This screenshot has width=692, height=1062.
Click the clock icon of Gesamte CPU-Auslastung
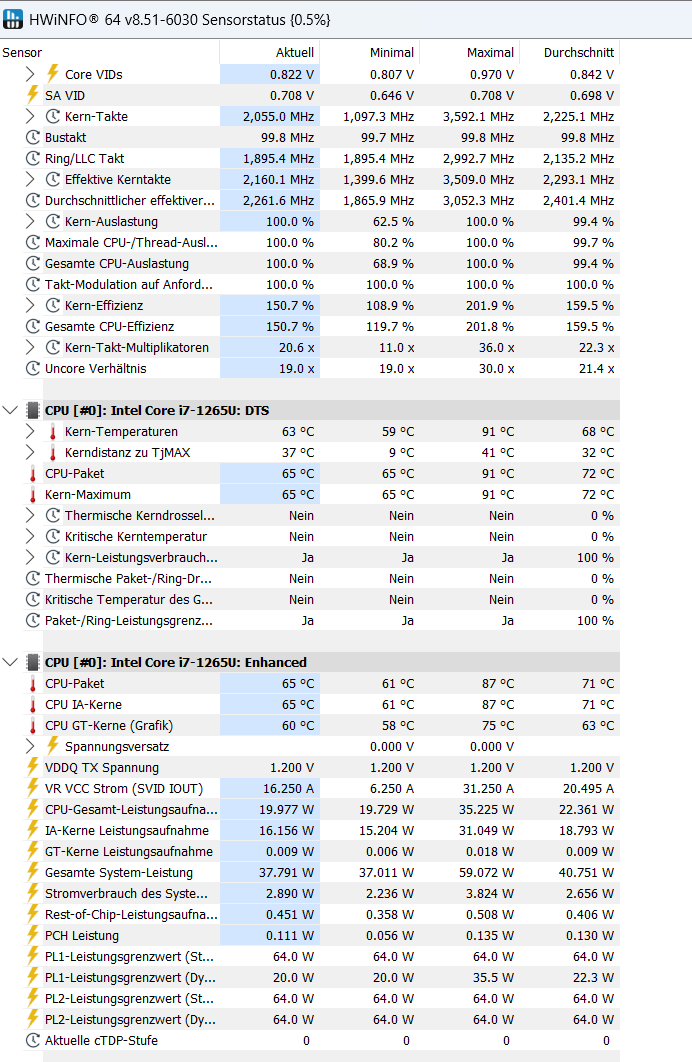(33, 263)
